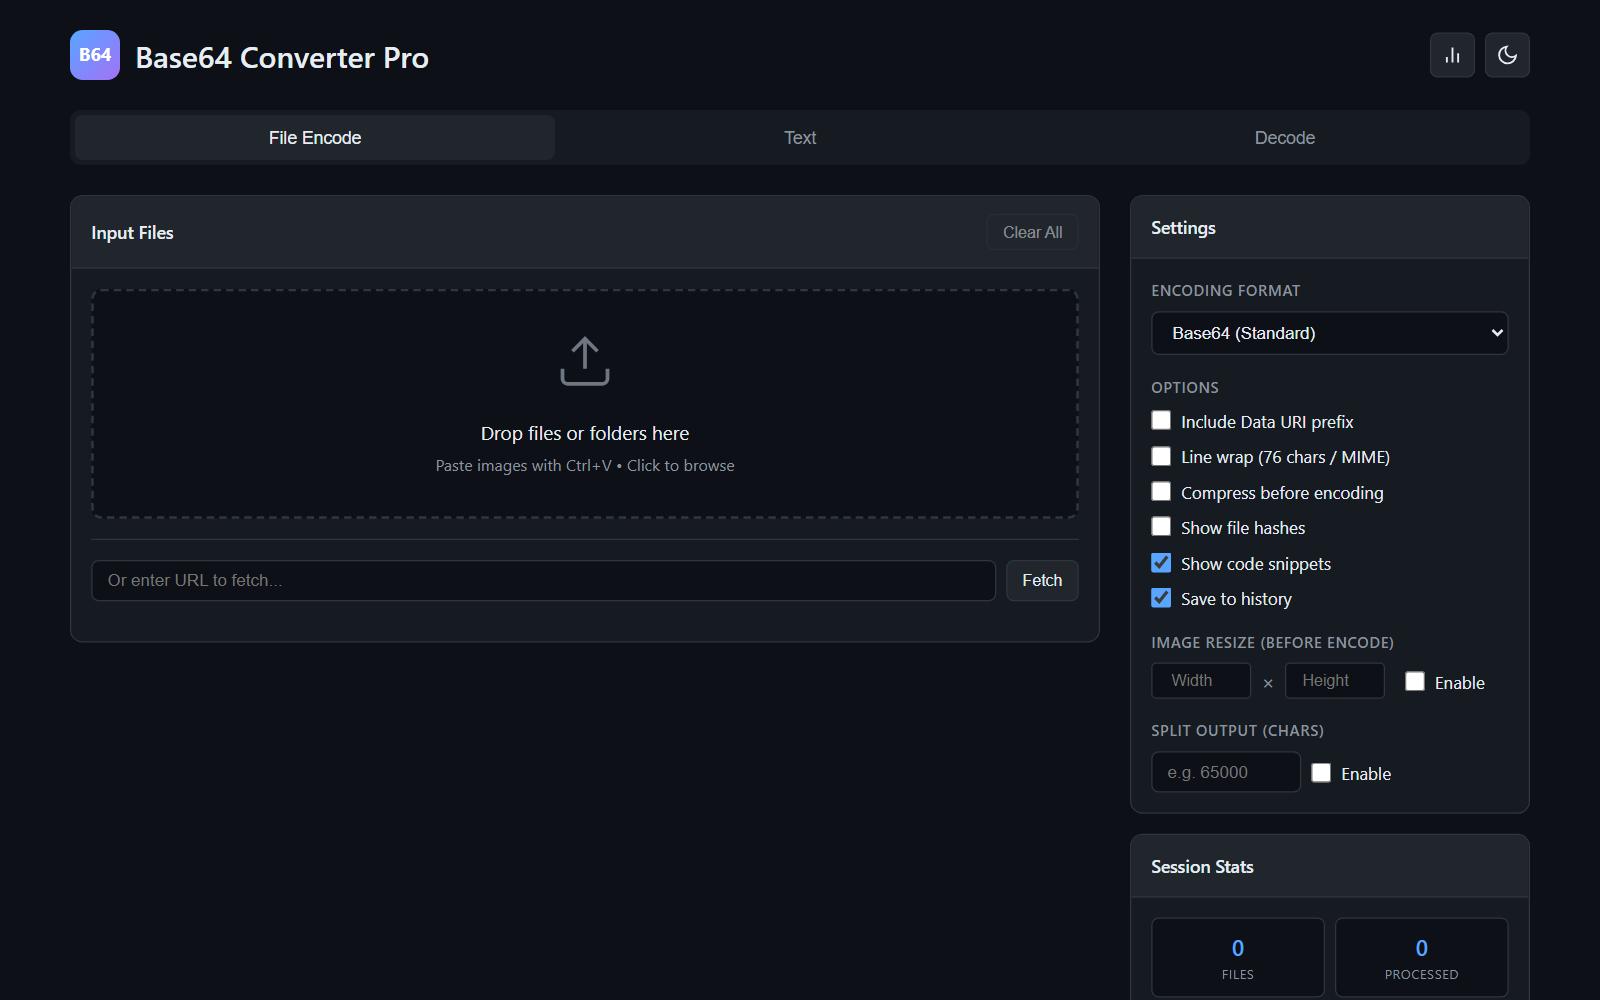Focus the image resize Width field
Viewport: 1600px width, 1000px height.
(x=1200, y=680)
